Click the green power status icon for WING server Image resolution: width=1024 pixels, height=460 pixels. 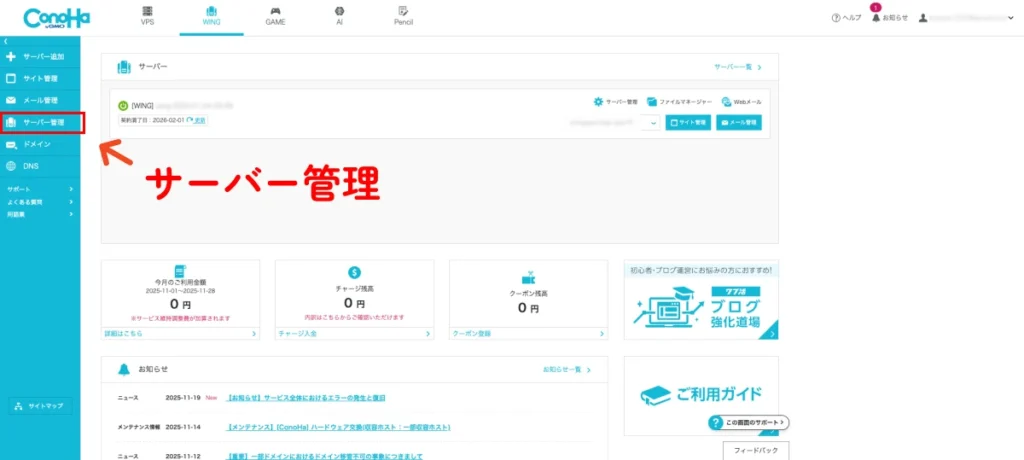(x=123, y=105)
